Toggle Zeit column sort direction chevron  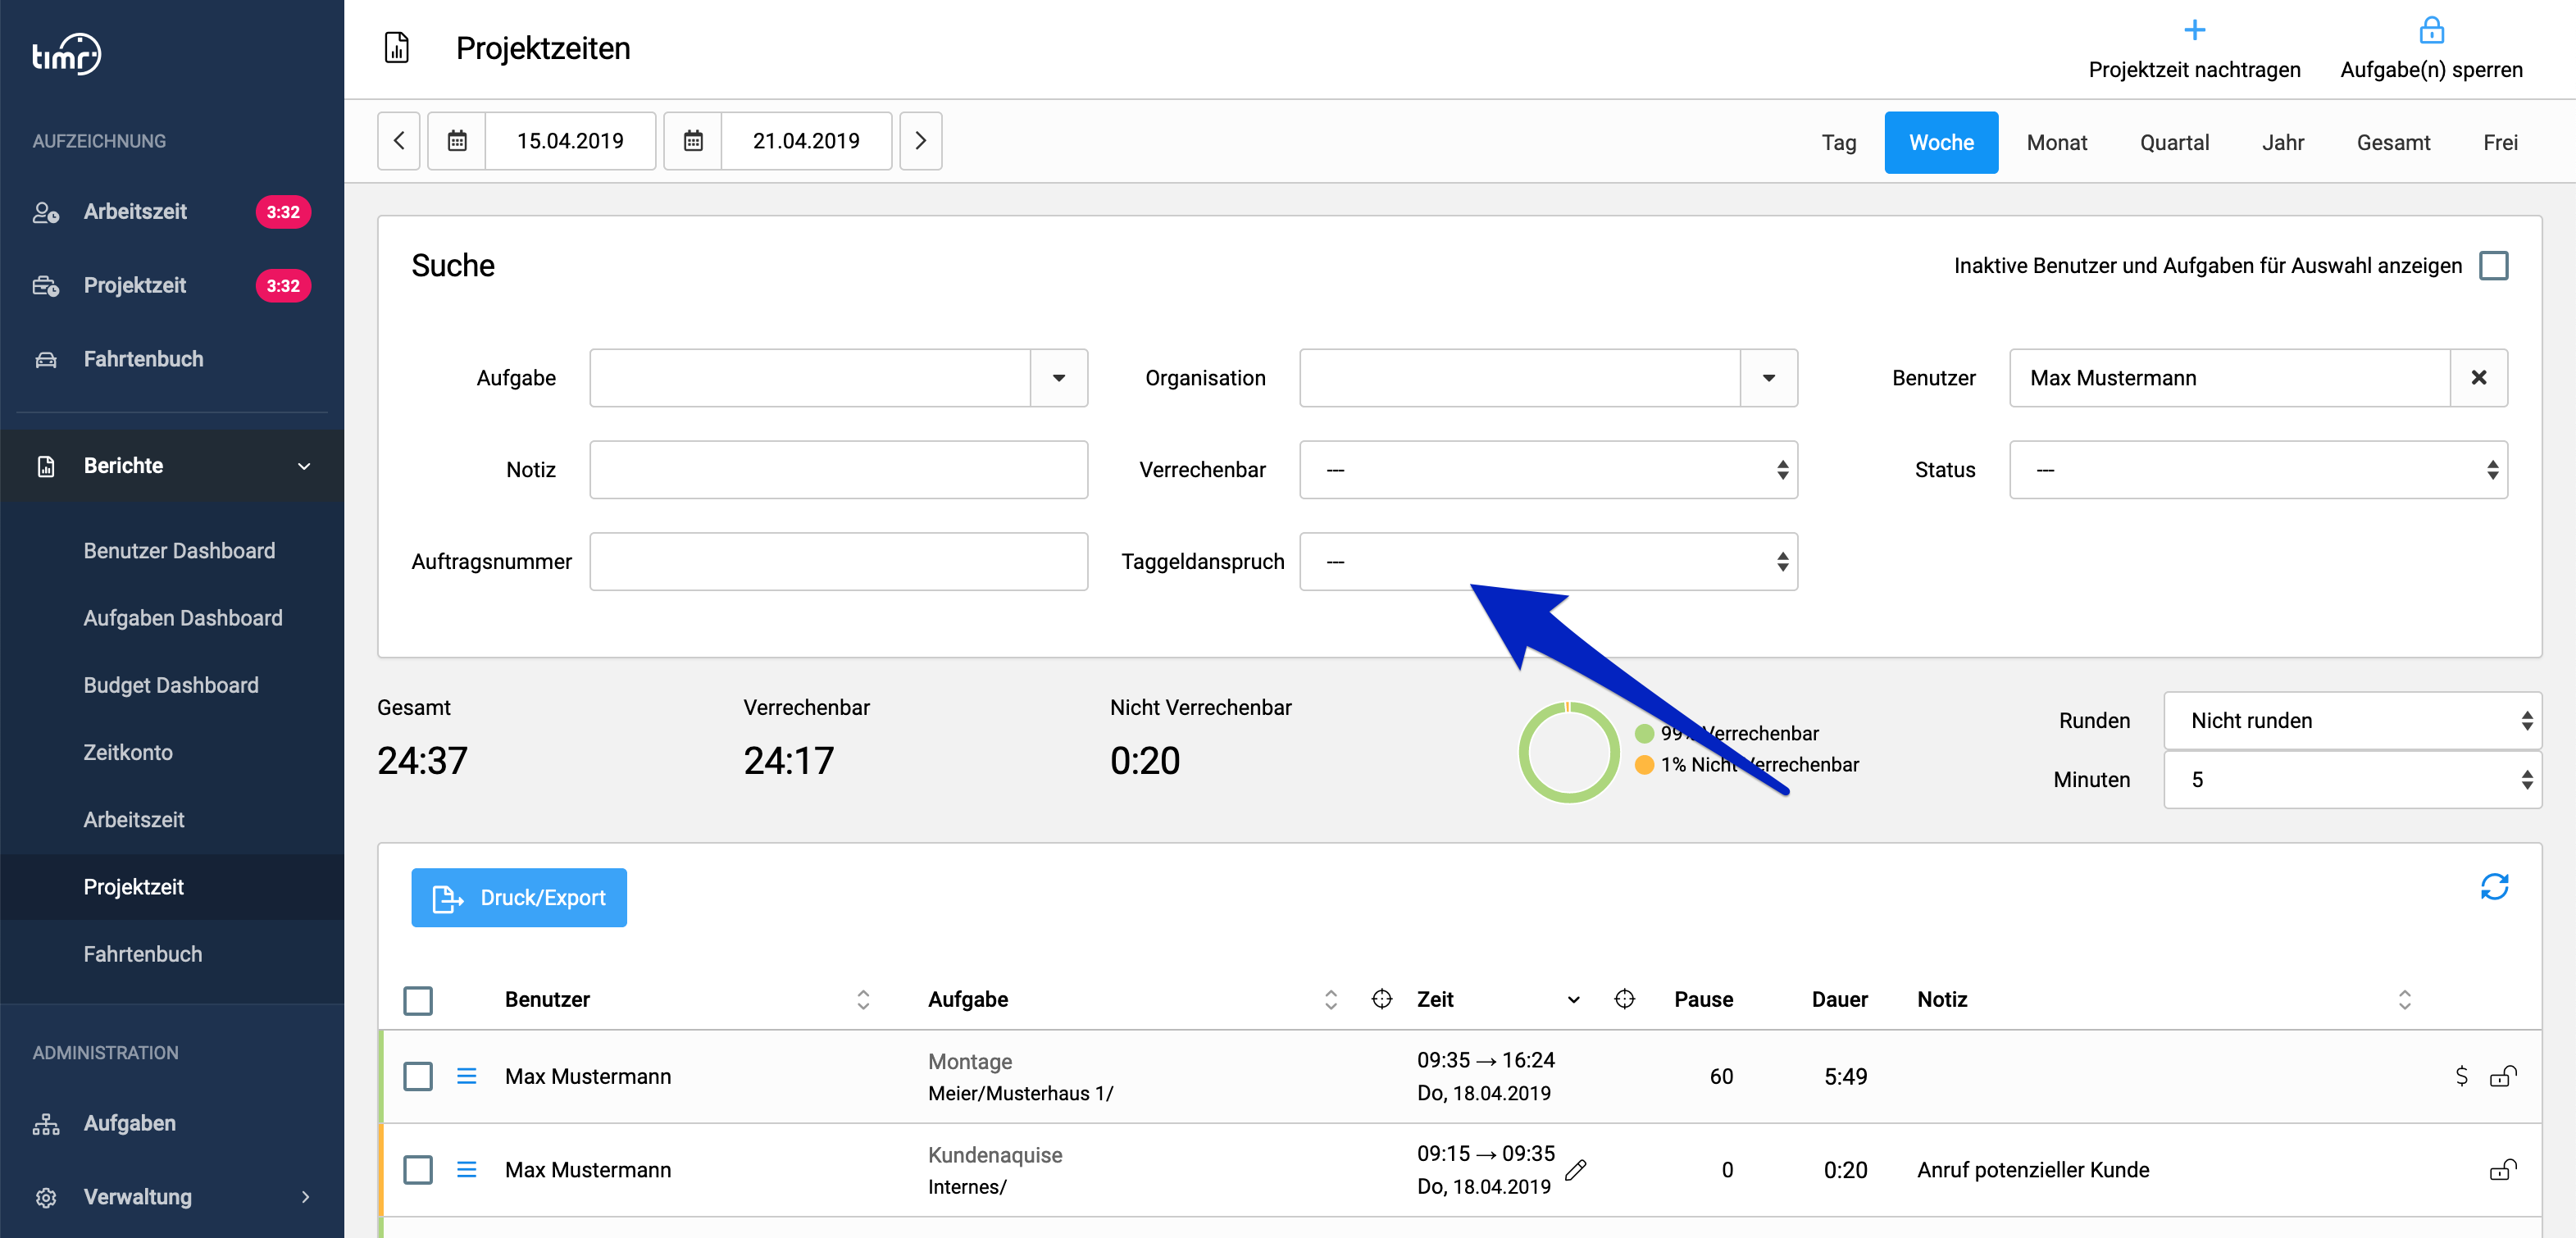point(1574,1000)
